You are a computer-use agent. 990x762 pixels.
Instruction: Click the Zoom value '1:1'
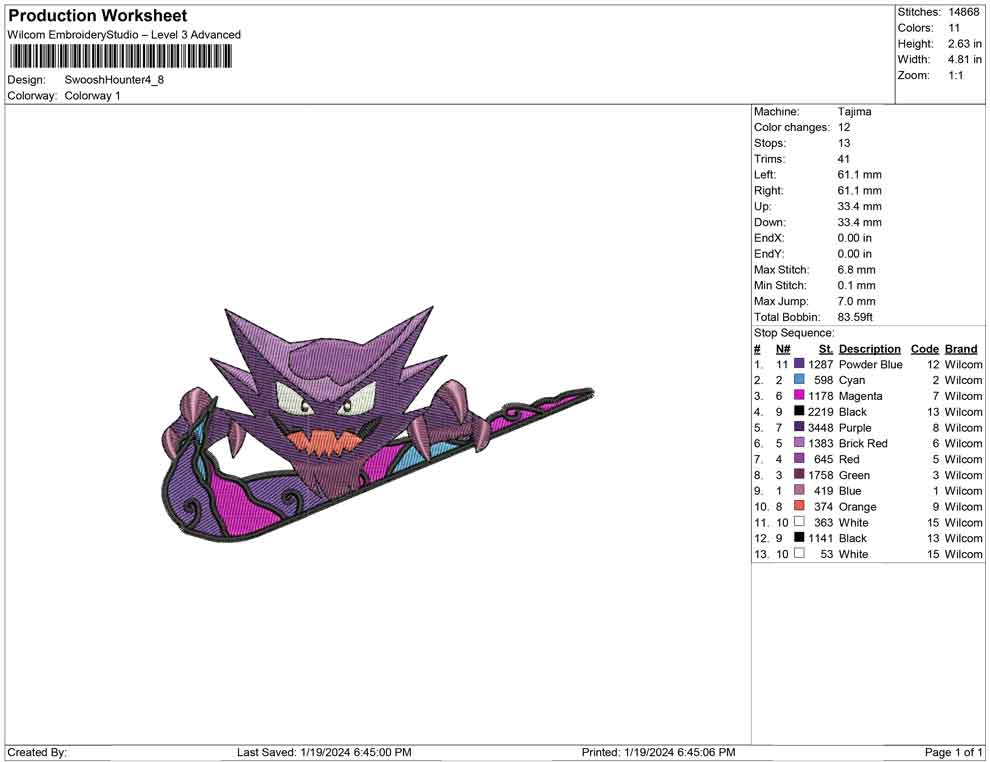[x=956, y=75]
